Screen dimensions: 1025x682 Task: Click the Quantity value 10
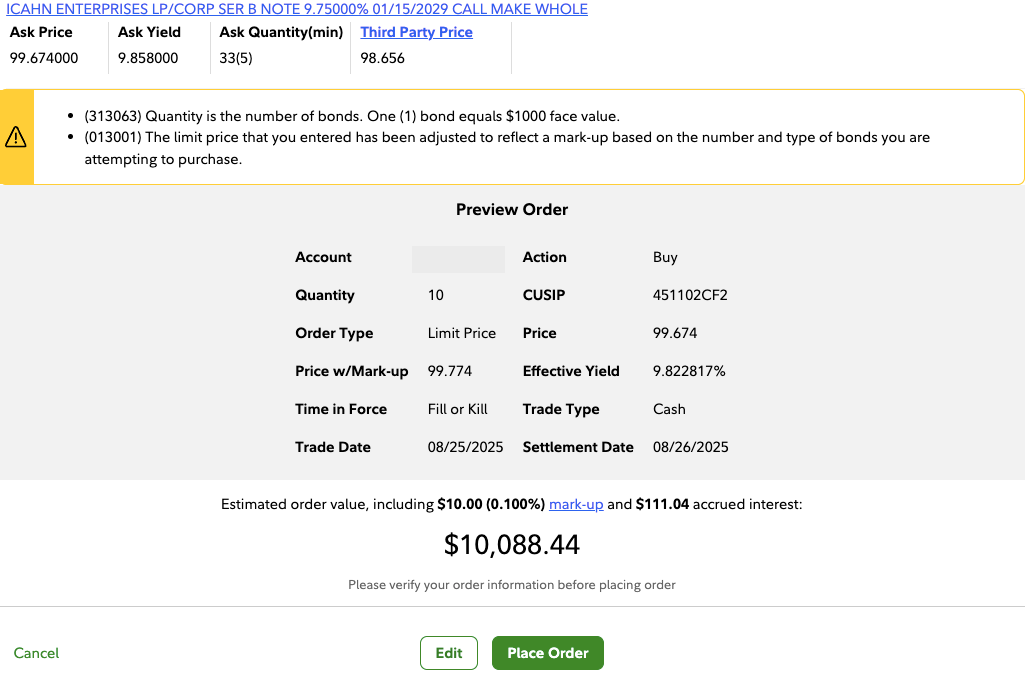(x=435, y=295)
